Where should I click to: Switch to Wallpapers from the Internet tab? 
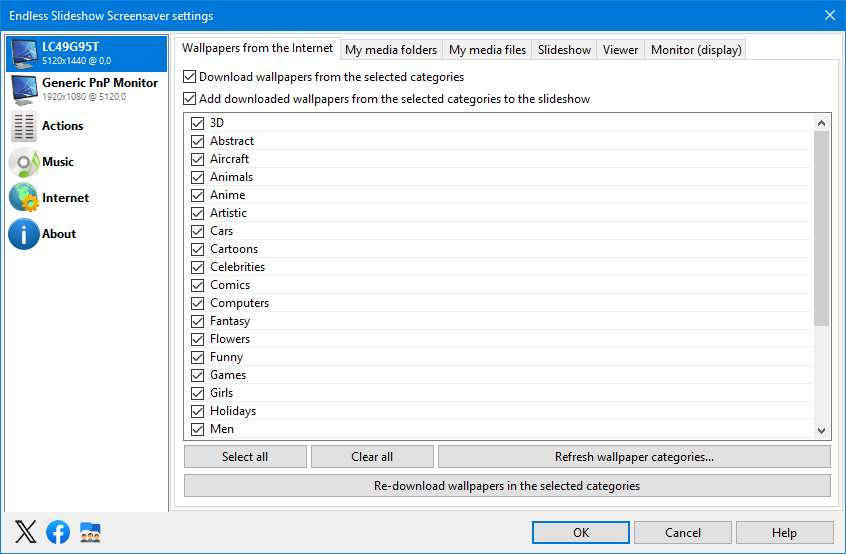point(257,48)
